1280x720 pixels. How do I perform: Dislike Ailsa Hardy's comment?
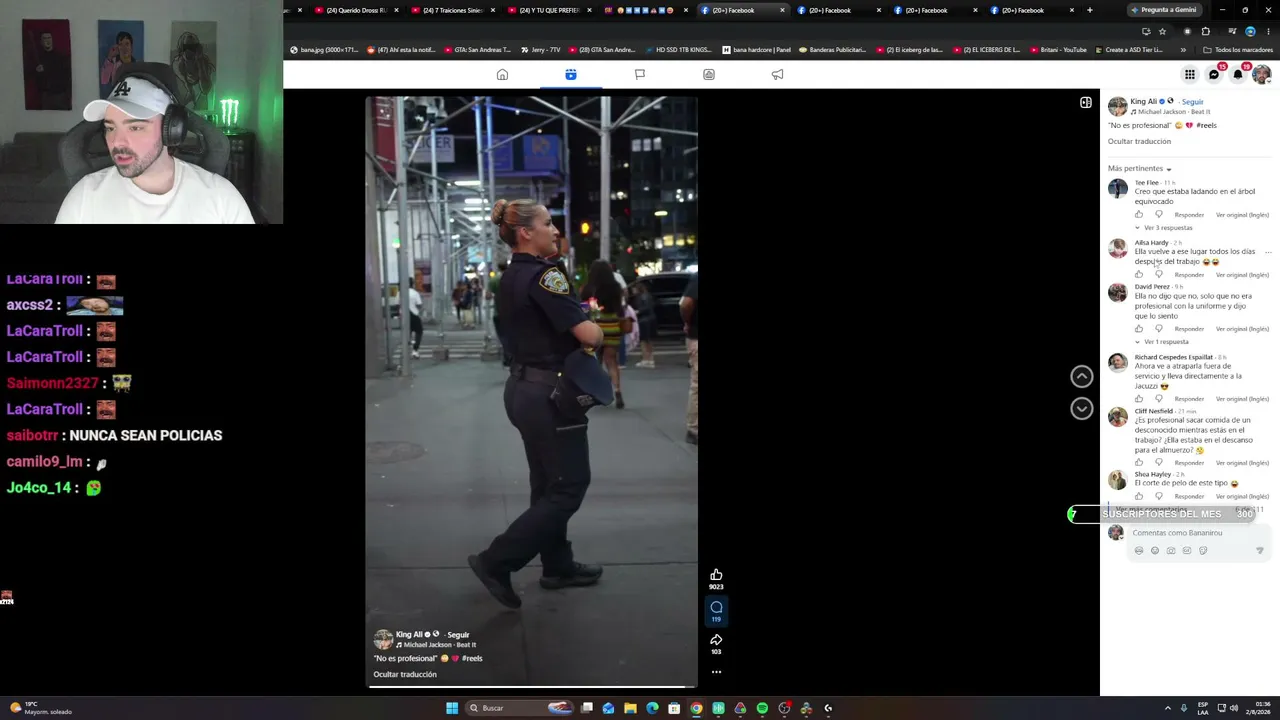pyautogui.click(x=1159, y=274)
